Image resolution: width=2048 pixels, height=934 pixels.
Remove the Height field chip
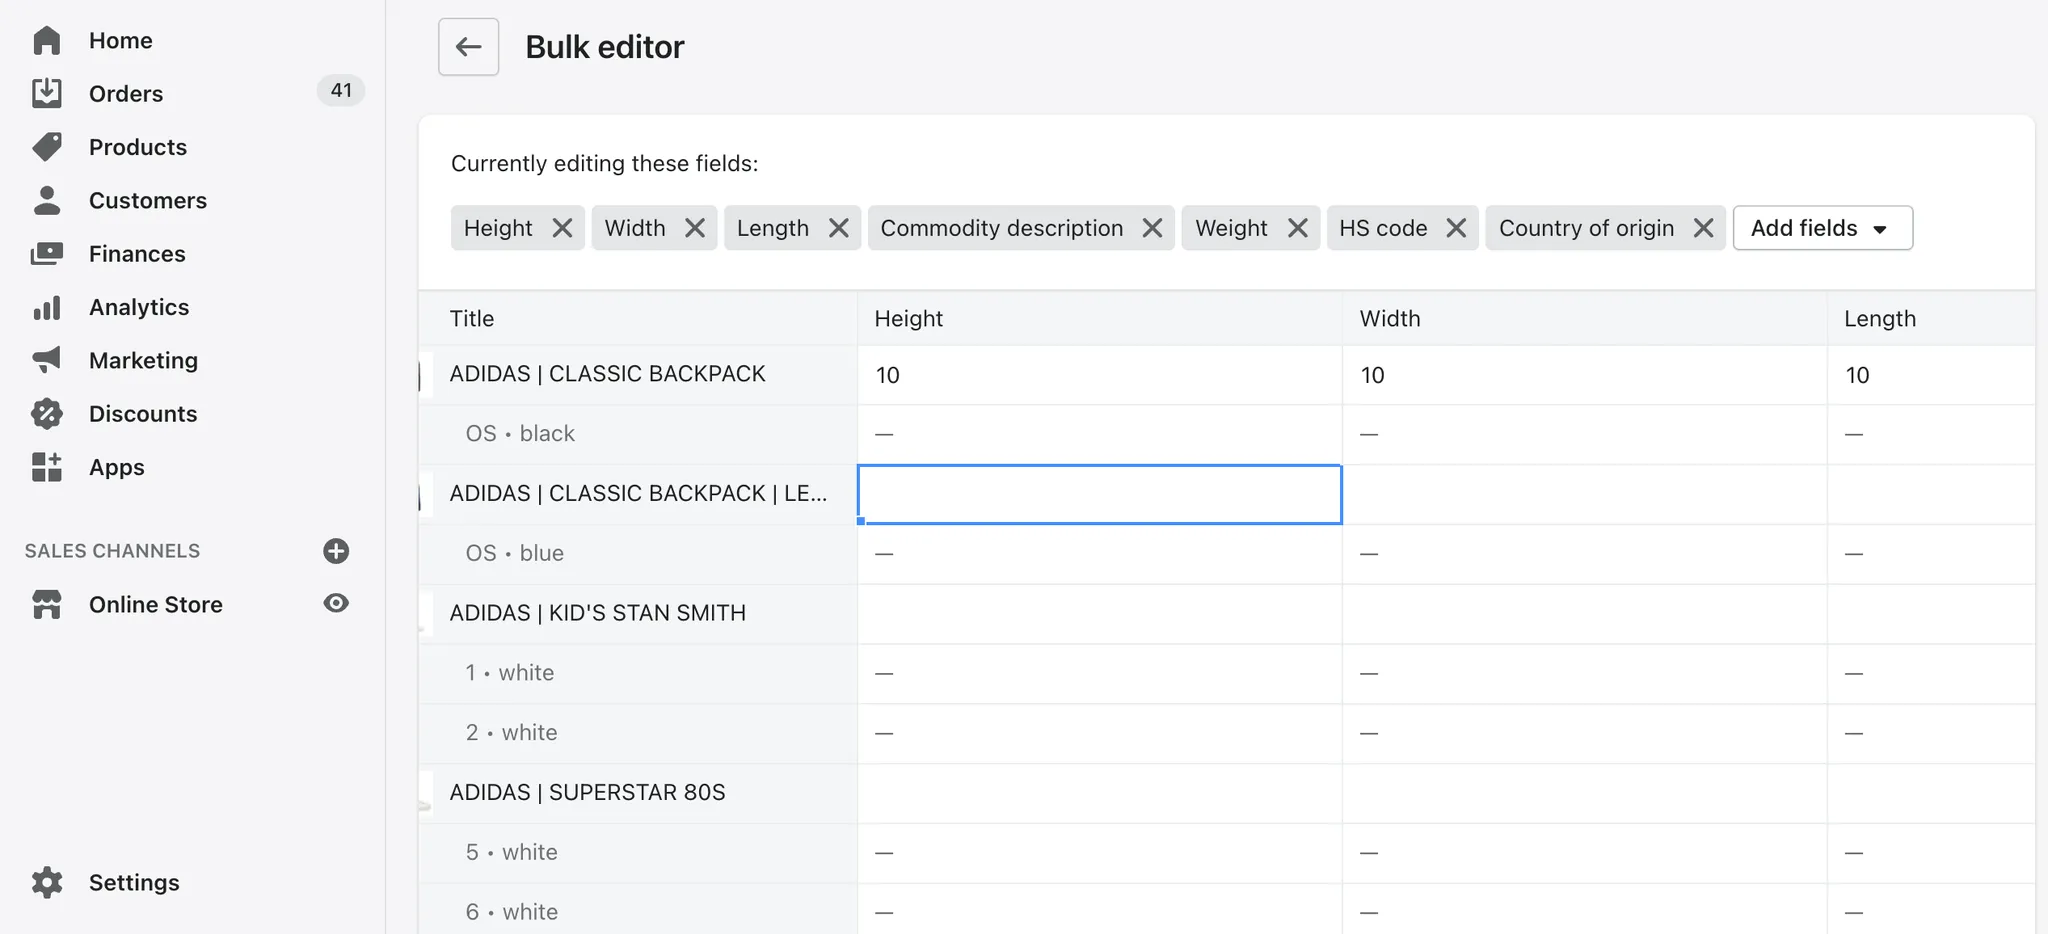(x=562, y=228)
